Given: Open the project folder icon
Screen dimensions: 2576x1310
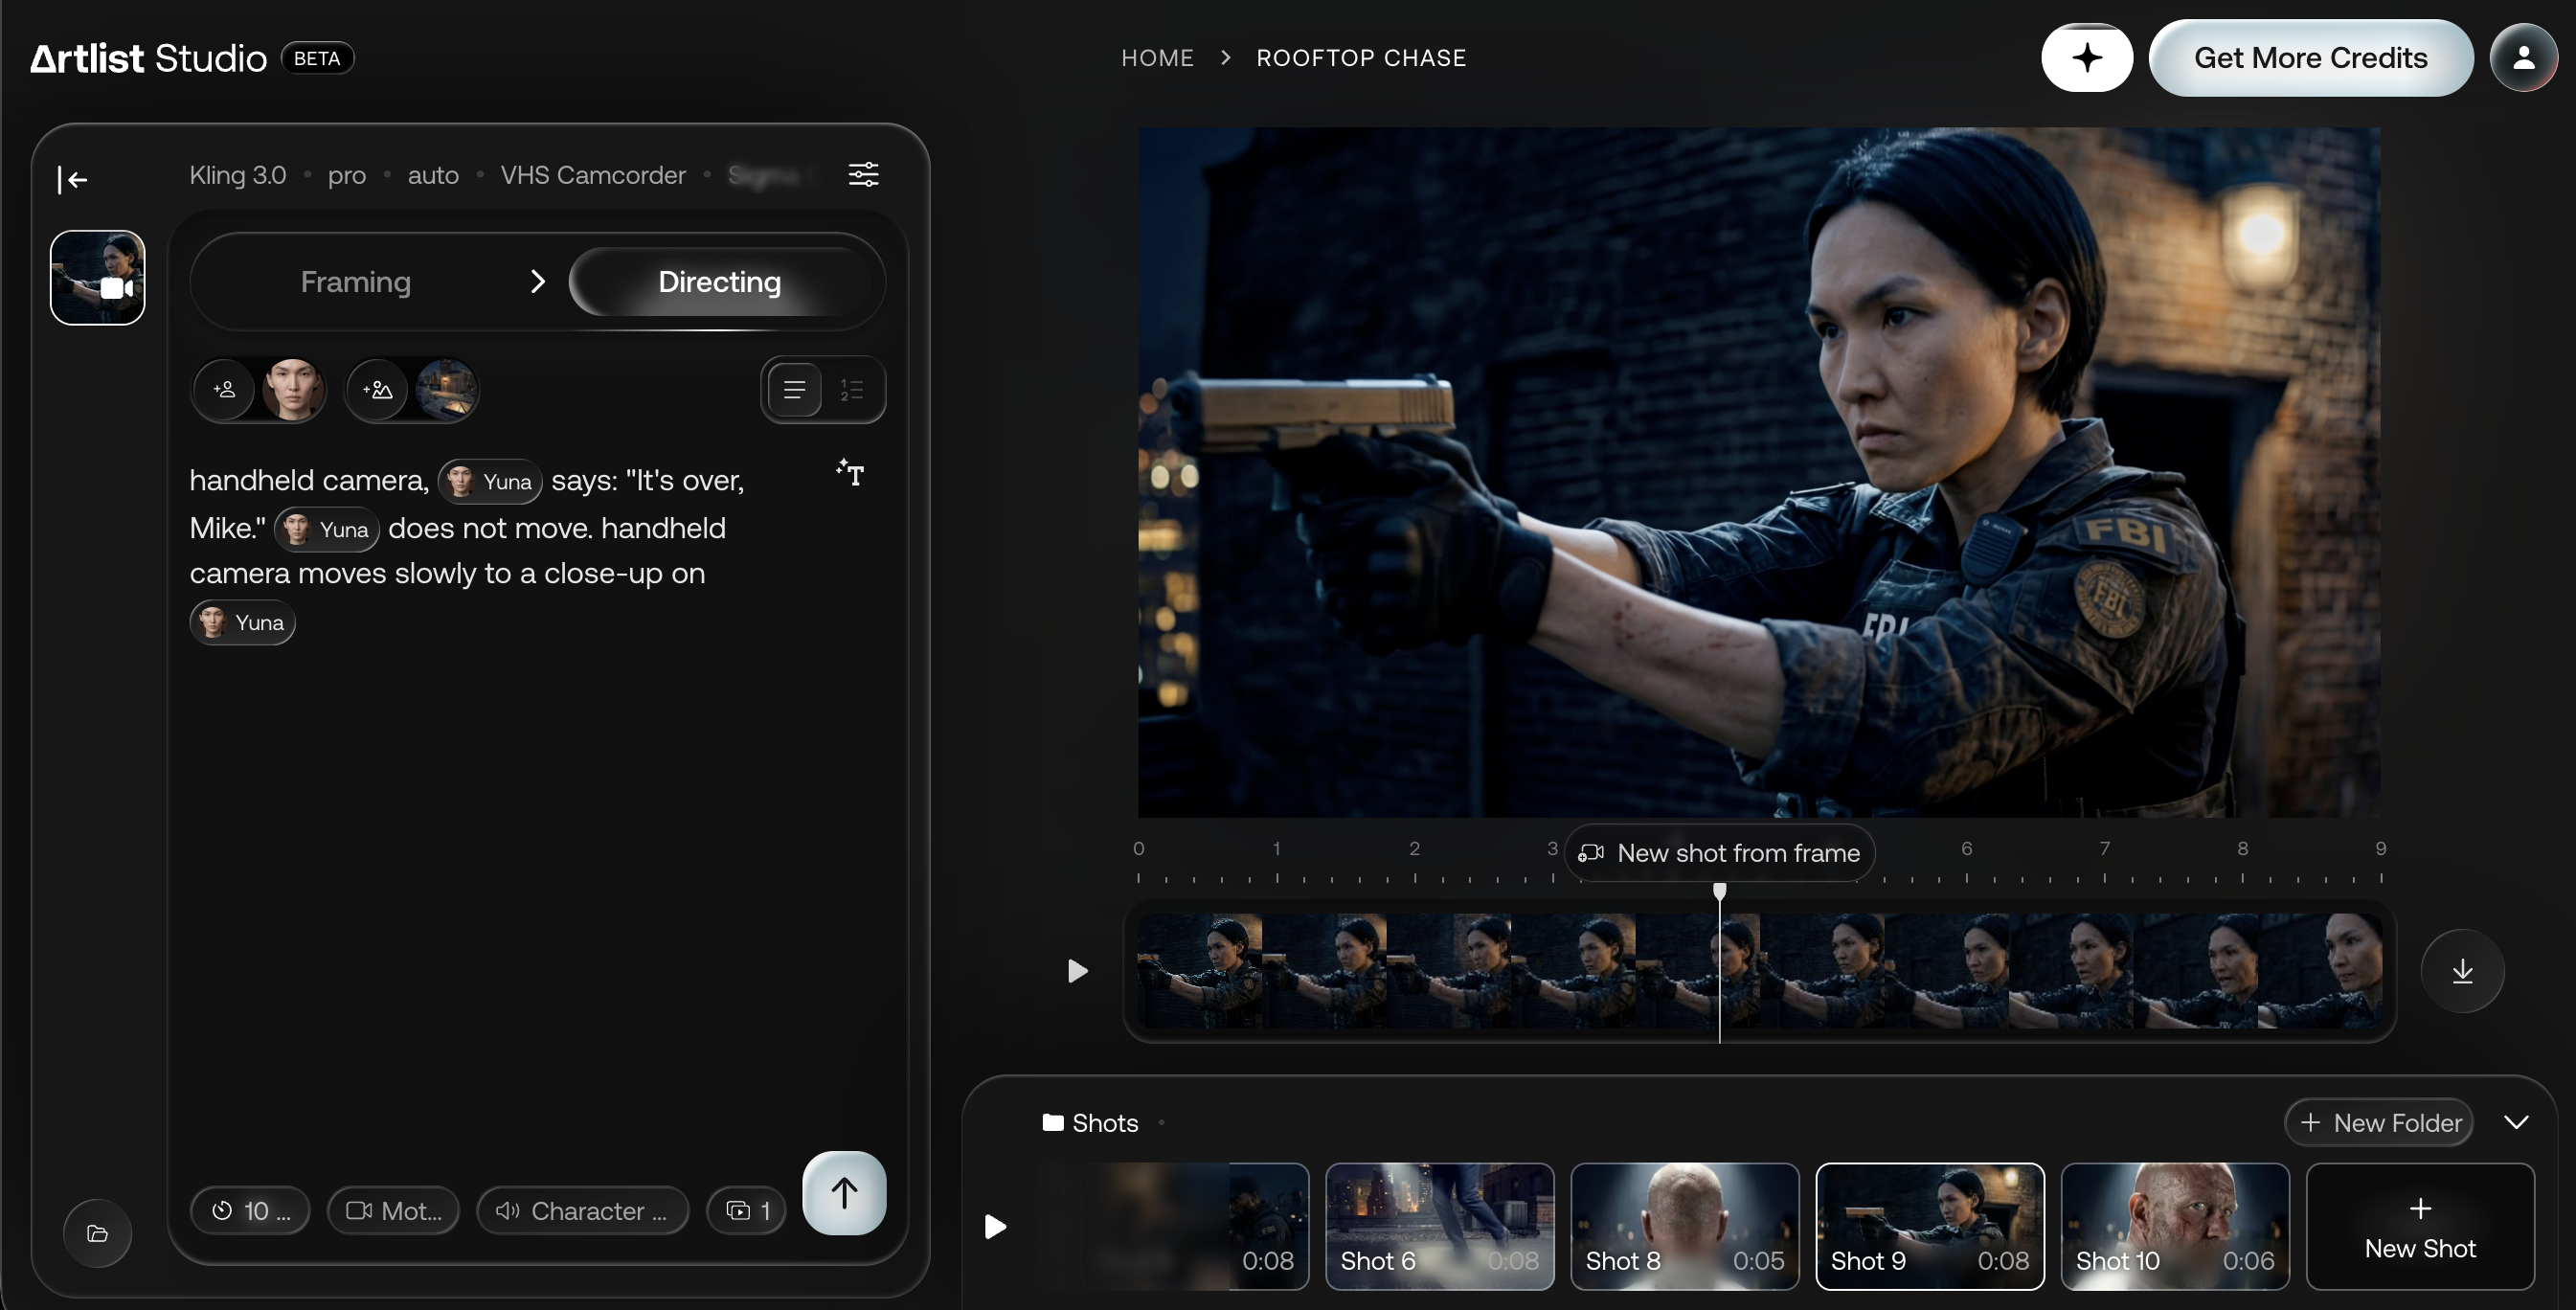Looking at the screenshot, I should (x=97, y=1233).
